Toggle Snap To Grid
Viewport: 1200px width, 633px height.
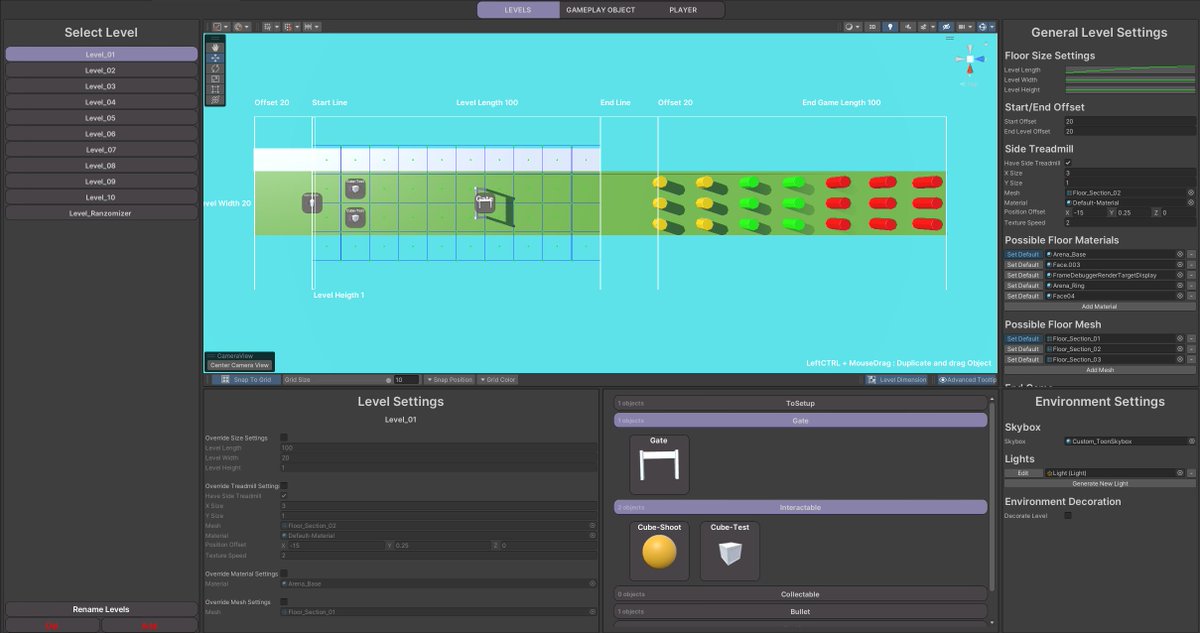(246, 380)
